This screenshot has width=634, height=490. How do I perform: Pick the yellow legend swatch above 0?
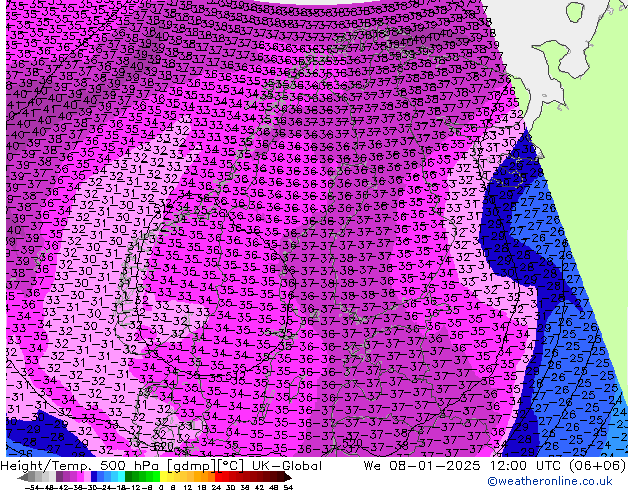point(163,477)
